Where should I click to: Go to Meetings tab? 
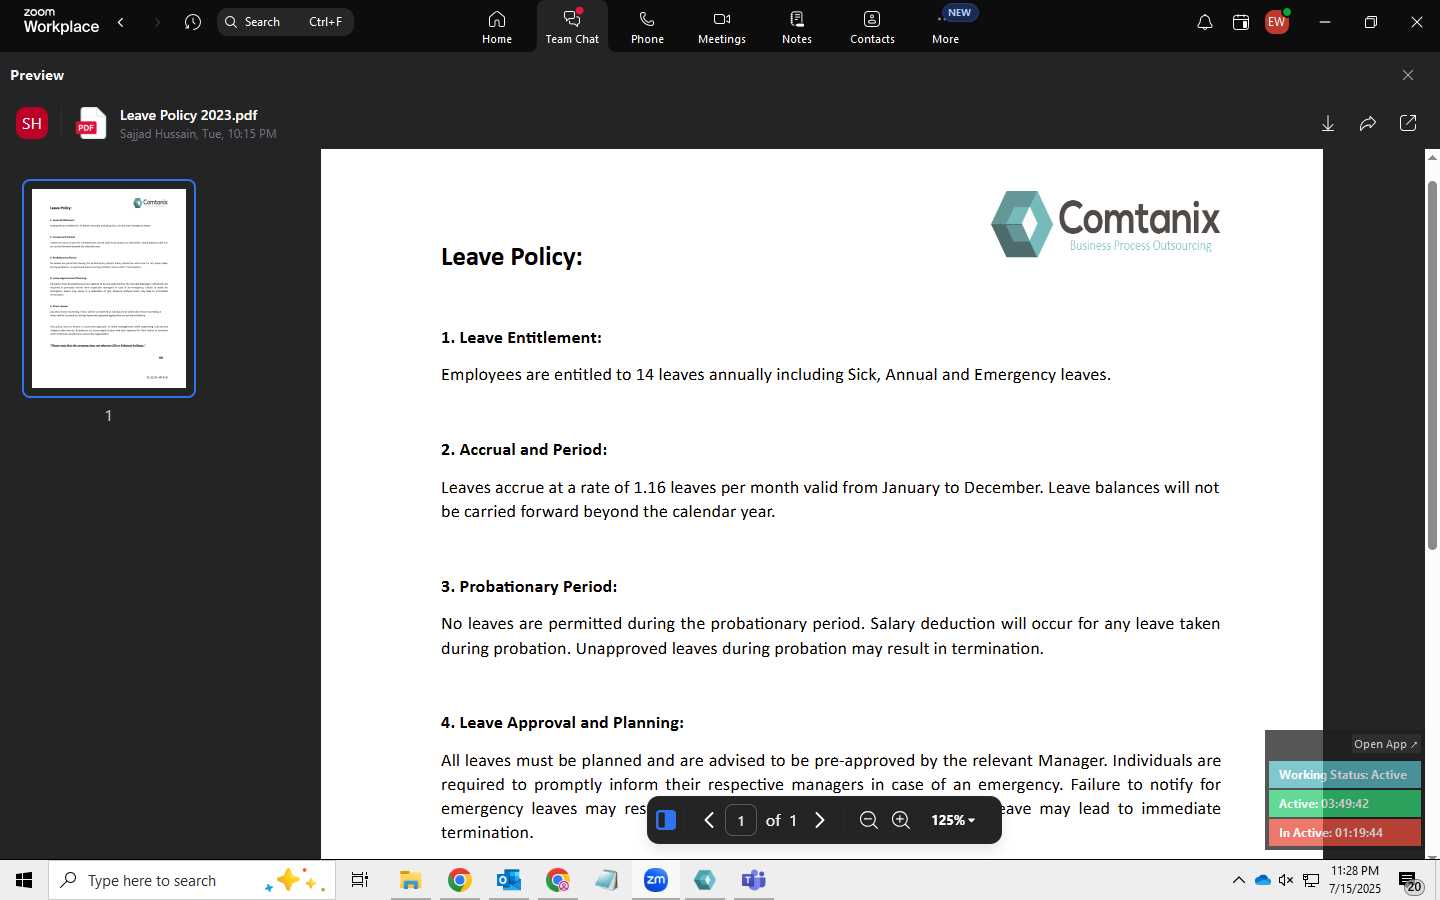722,27
